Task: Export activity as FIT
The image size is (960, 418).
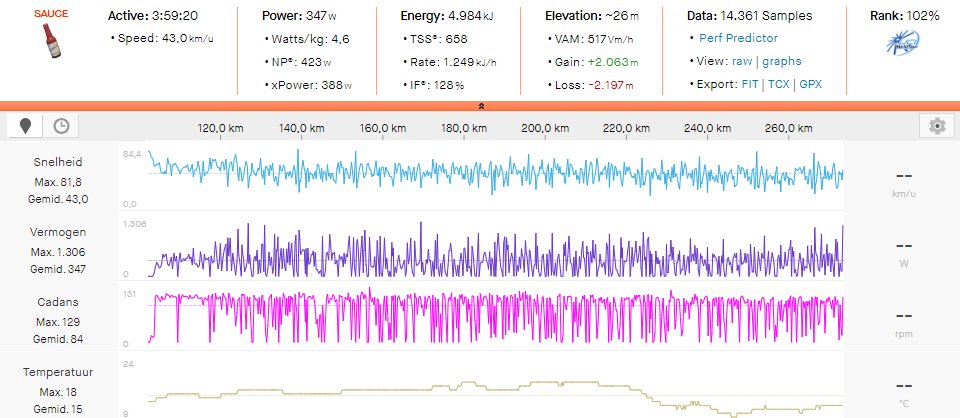Action: pyautogui.click(x=750, y=84)
